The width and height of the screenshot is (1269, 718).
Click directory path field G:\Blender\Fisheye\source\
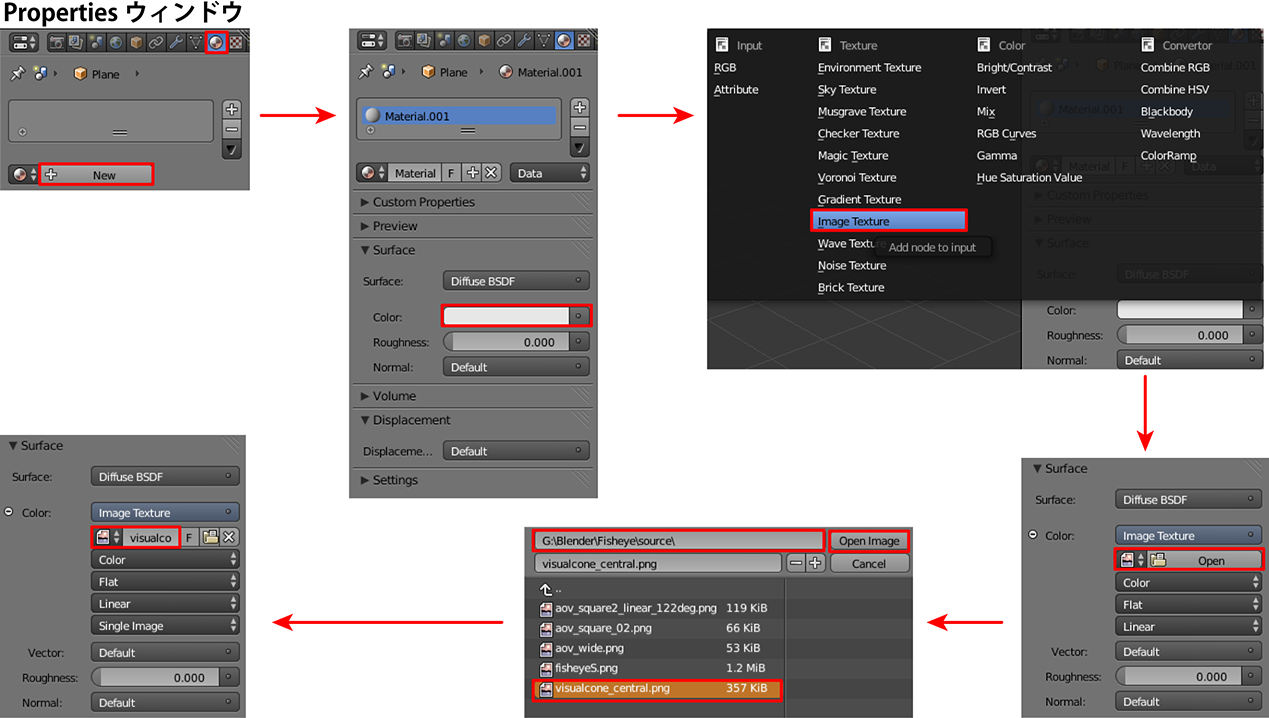coord(677,541)
